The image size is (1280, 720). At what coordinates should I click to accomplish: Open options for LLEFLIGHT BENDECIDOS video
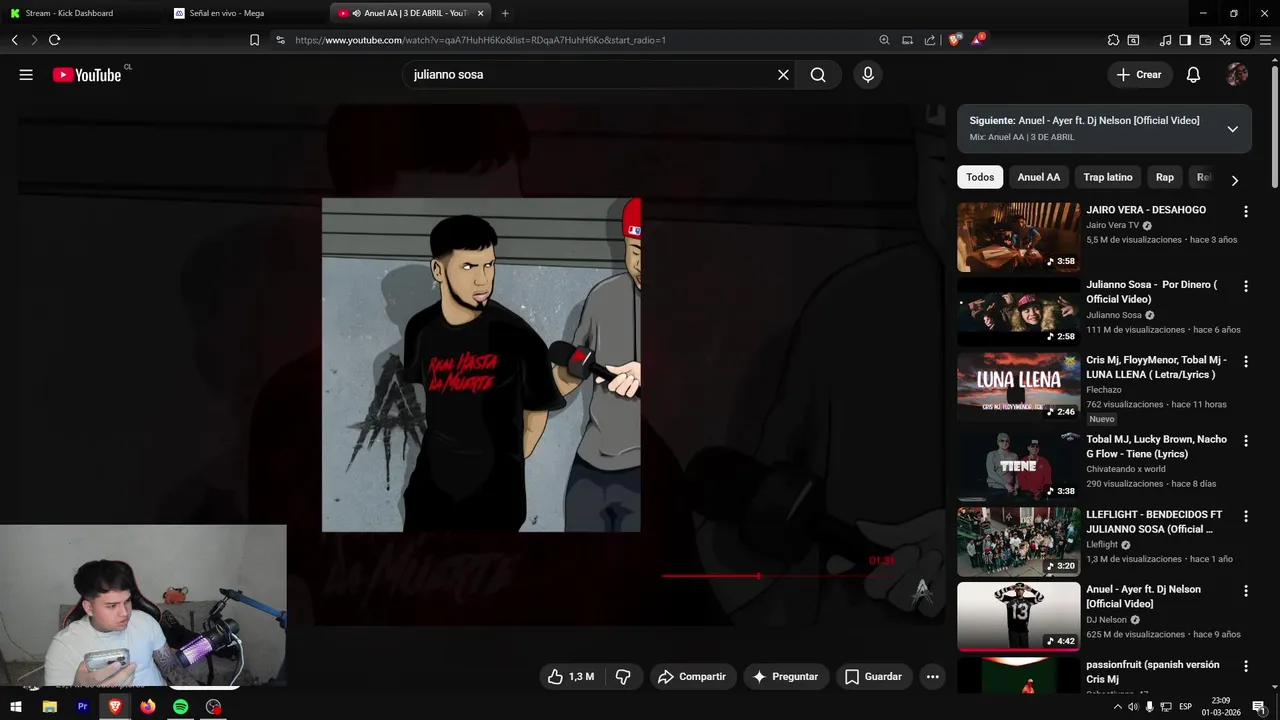tap(1245, 516)
